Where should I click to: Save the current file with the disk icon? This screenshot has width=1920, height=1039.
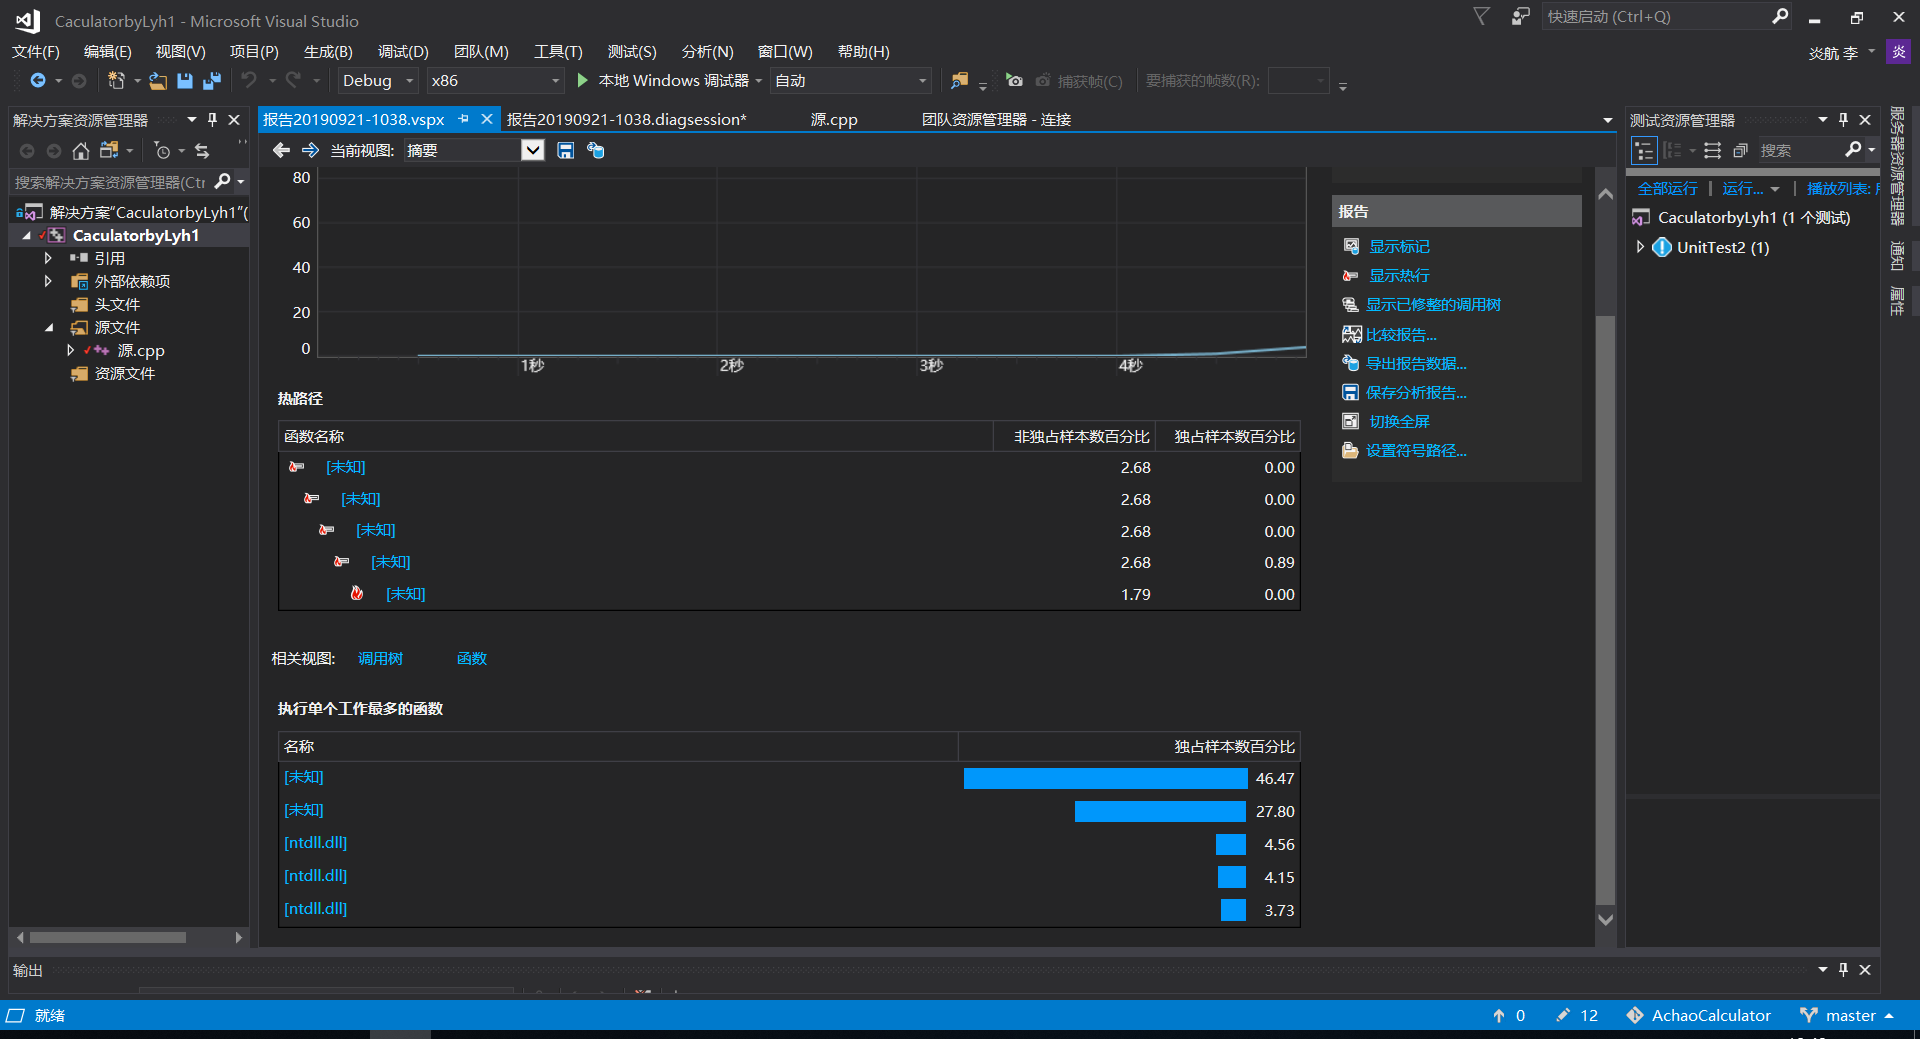click(185, 80)
